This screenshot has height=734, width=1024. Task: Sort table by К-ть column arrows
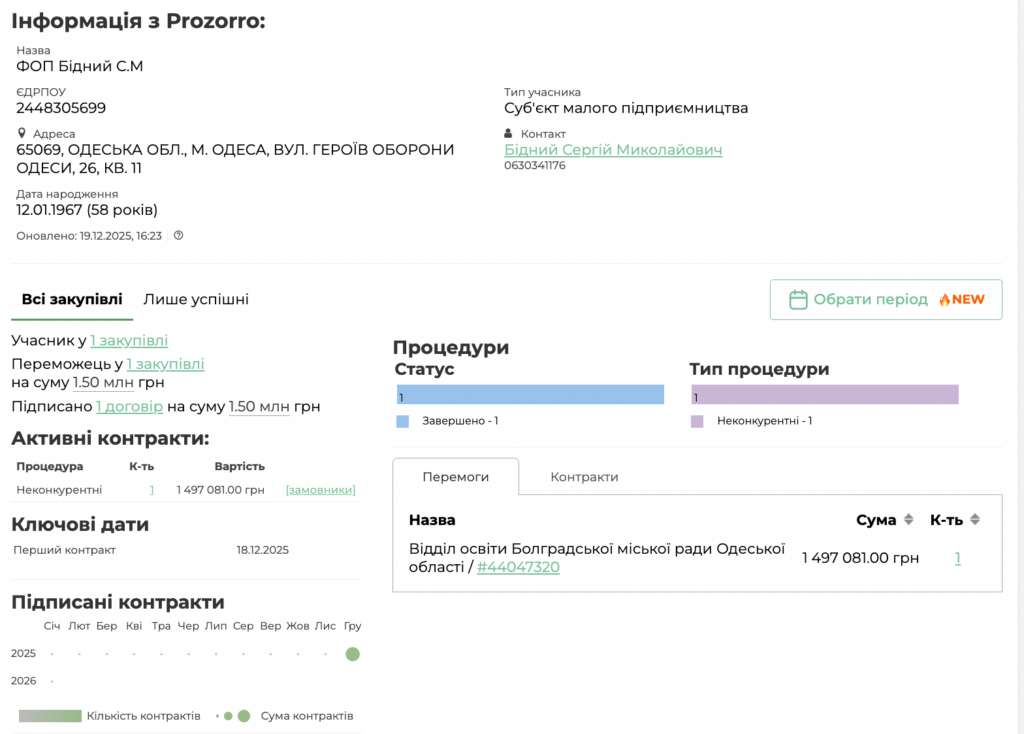975,520
